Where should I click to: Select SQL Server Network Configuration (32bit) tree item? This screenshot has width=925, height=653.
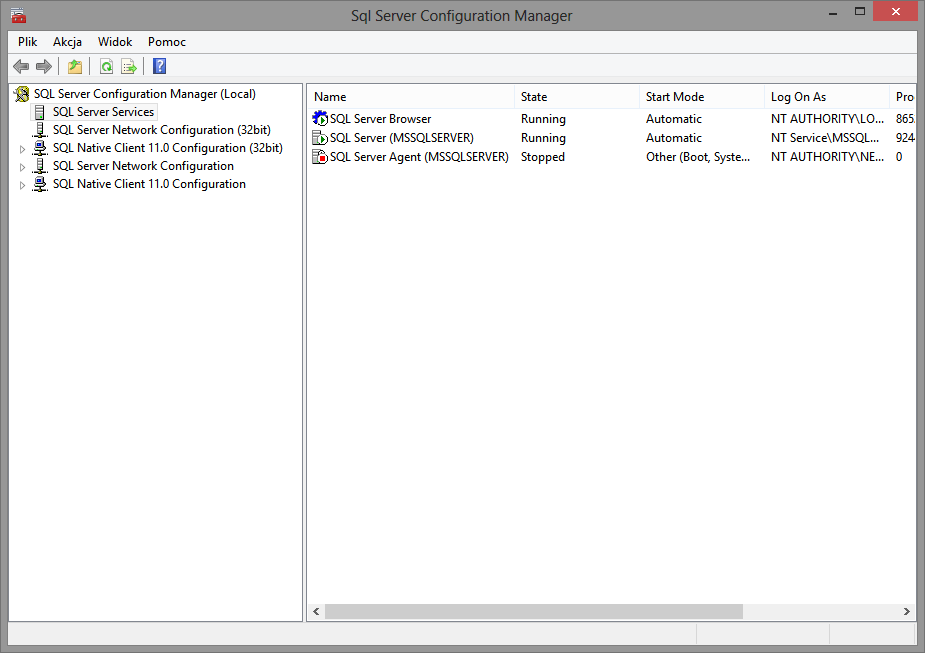(x=143, y=130)
